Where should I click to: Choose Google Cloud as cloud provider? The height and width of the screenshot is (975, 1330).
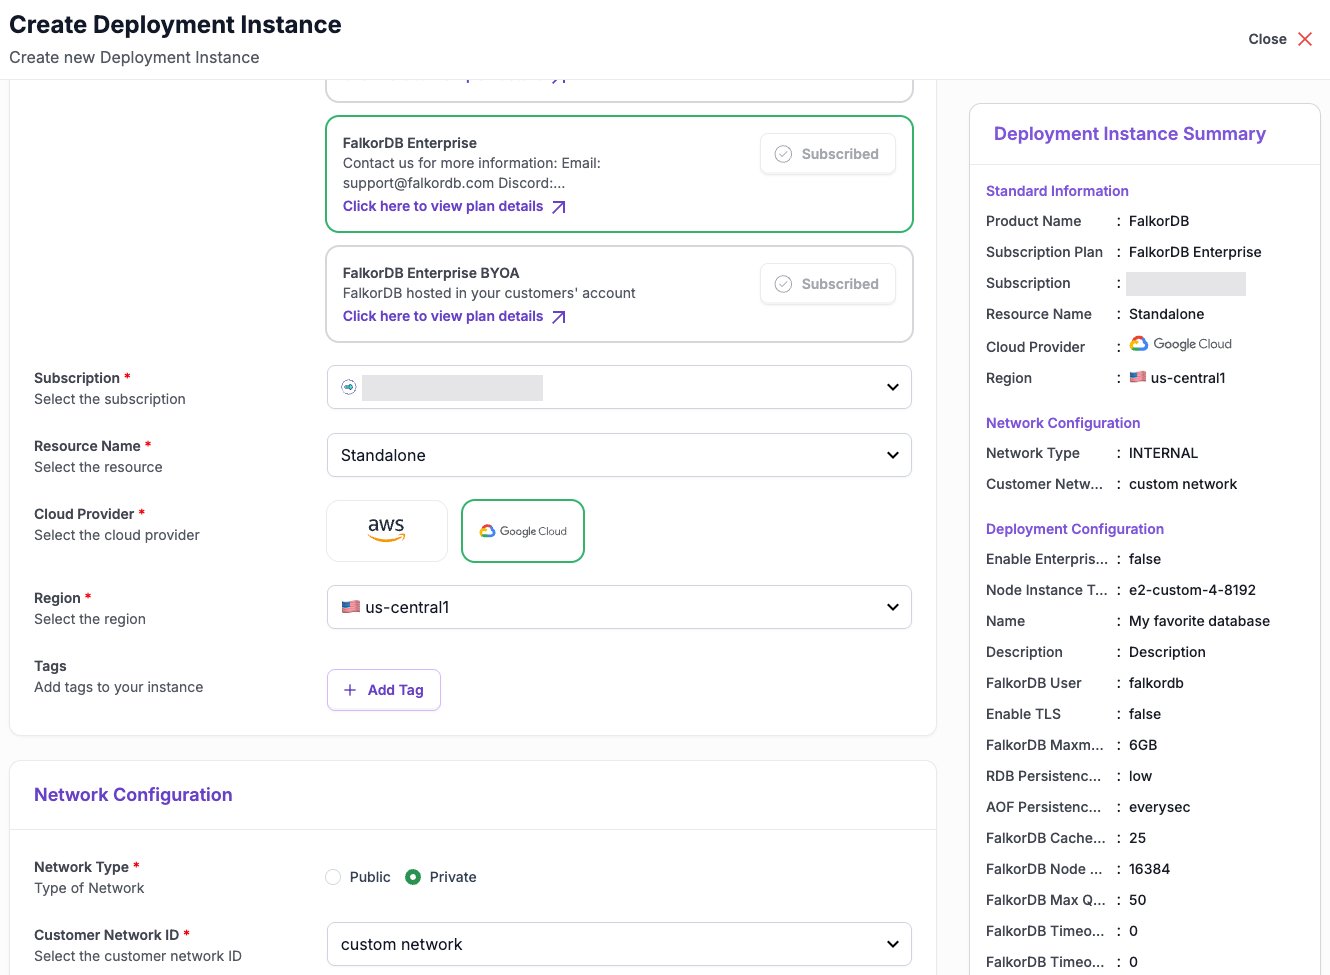[523, 531]
